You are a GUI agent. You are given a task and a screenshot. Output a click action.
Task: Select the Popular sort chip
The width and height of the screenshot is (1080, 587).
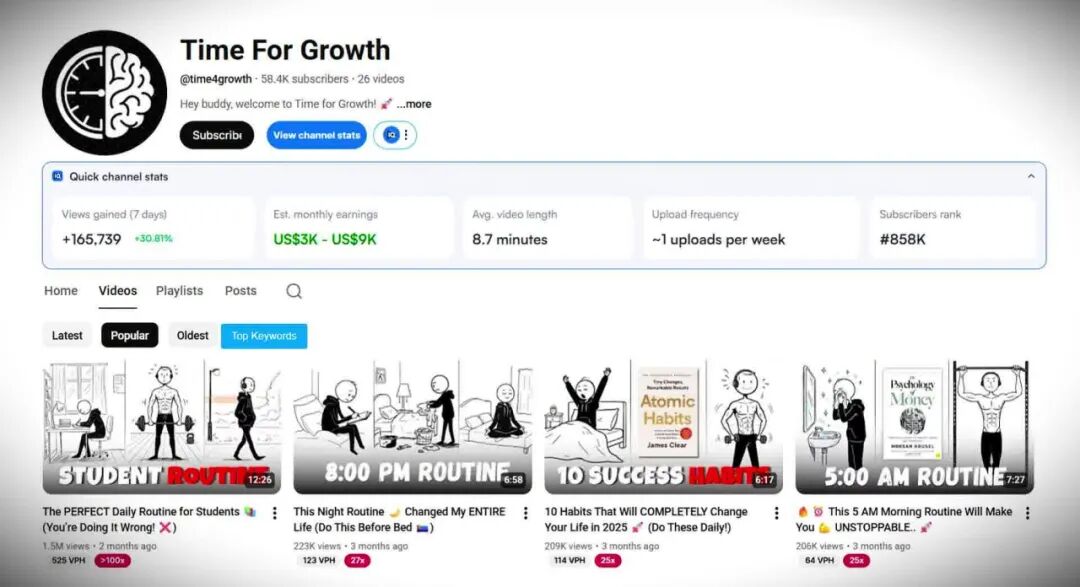[x=129, y=336]
